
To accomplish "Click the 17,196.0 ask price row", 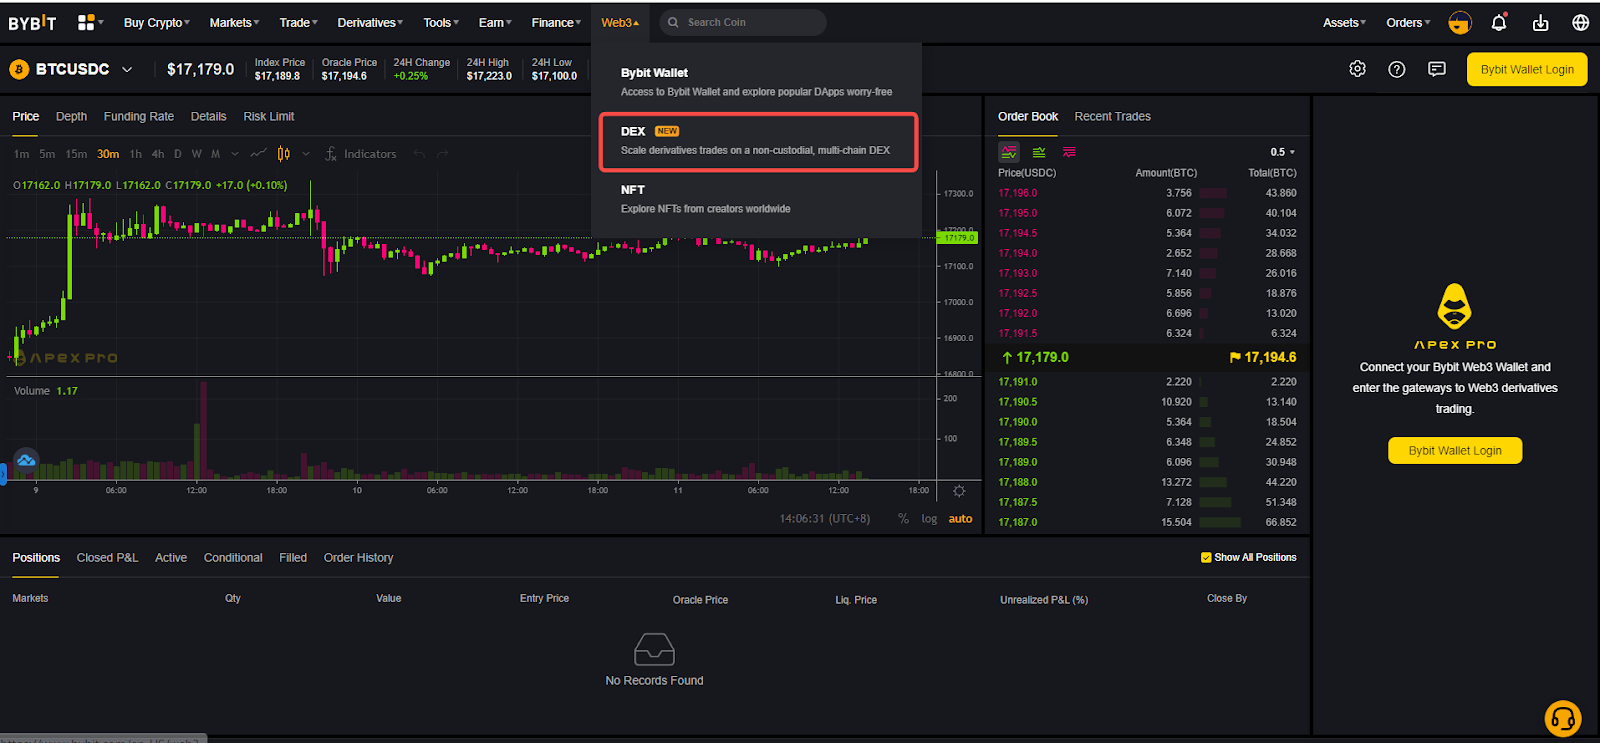I will (x=1147, y=193).
